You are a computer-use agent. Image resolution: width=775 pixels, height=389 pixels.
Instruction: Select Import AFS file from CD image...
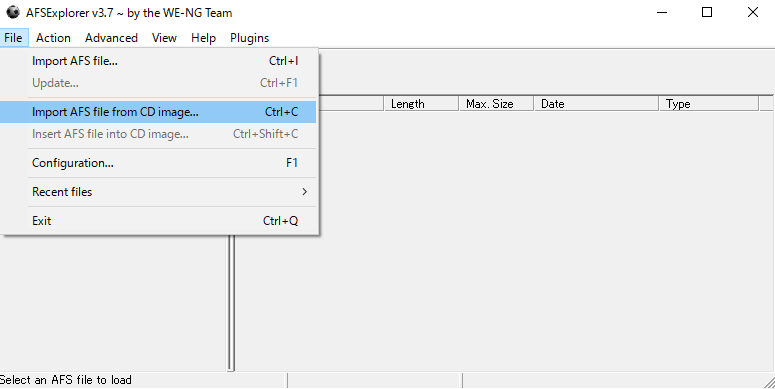(158, 112)
